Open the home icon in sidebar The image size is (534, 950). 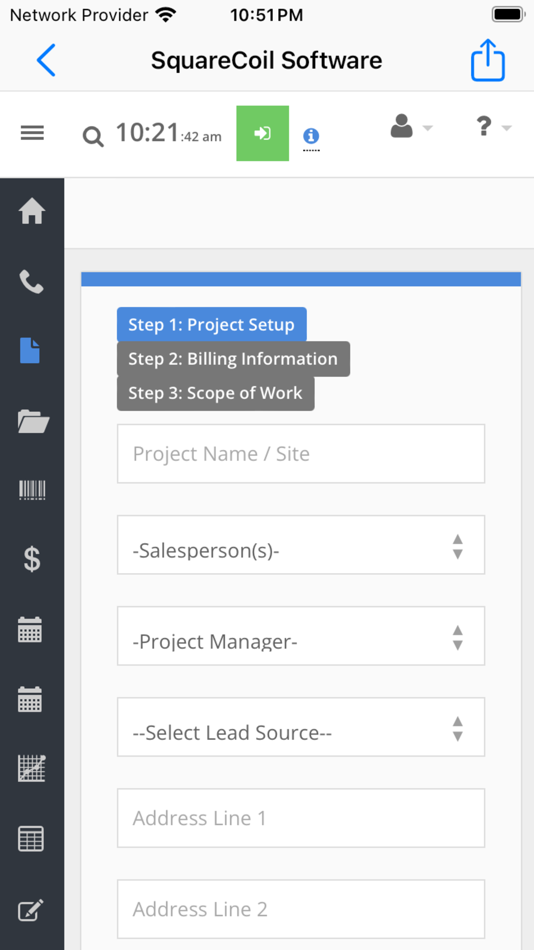(32, 211)
